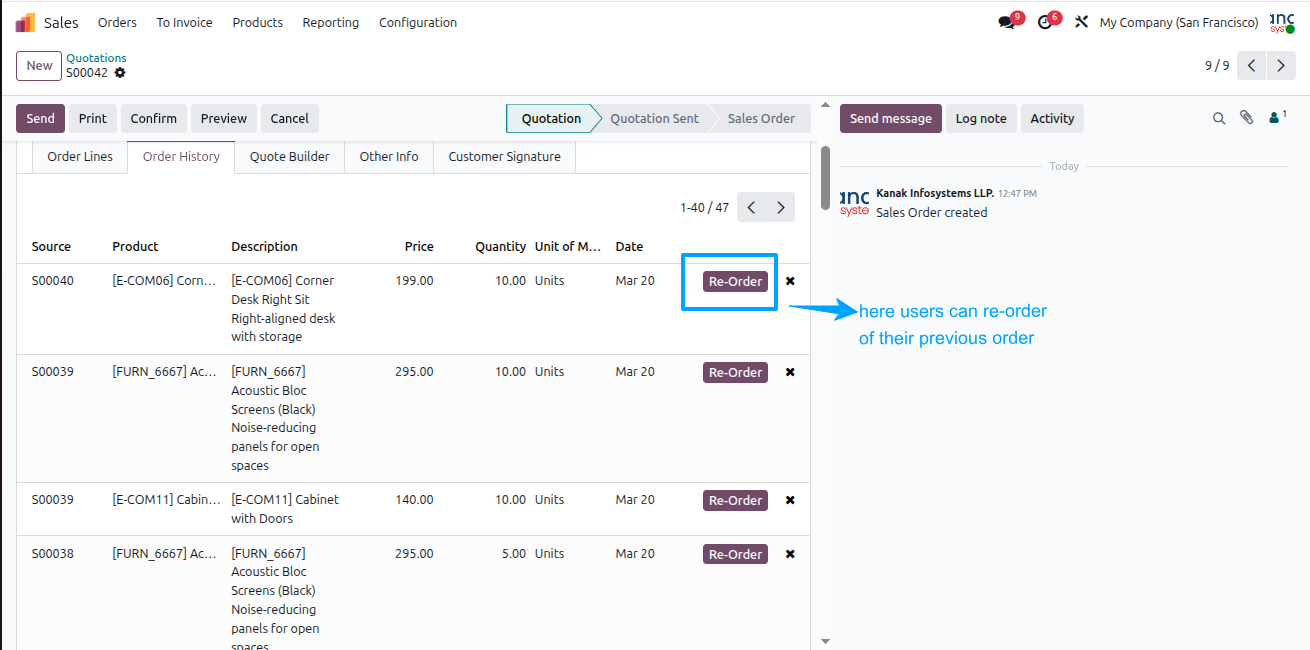Re-Order the S00039 Acoustic Bloc Screens line

tap(735, 373)
